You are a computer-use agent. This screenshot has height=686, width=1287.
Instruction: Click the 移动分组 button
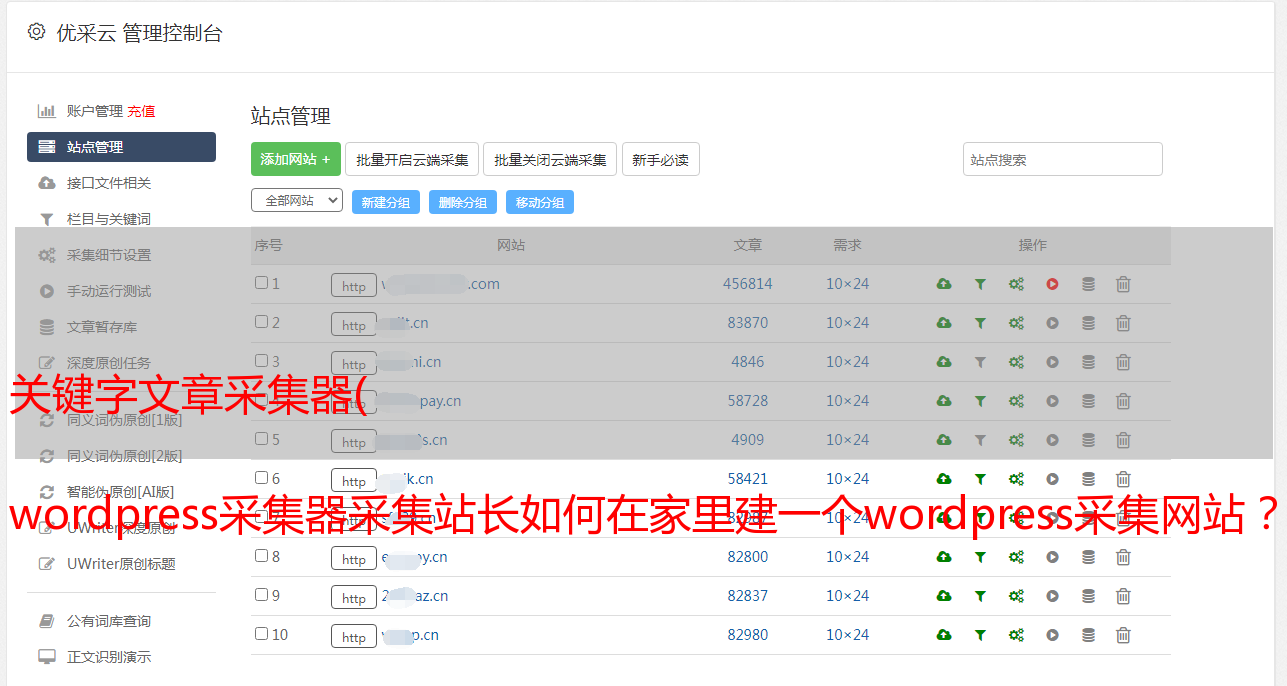(x=540, y=202)
